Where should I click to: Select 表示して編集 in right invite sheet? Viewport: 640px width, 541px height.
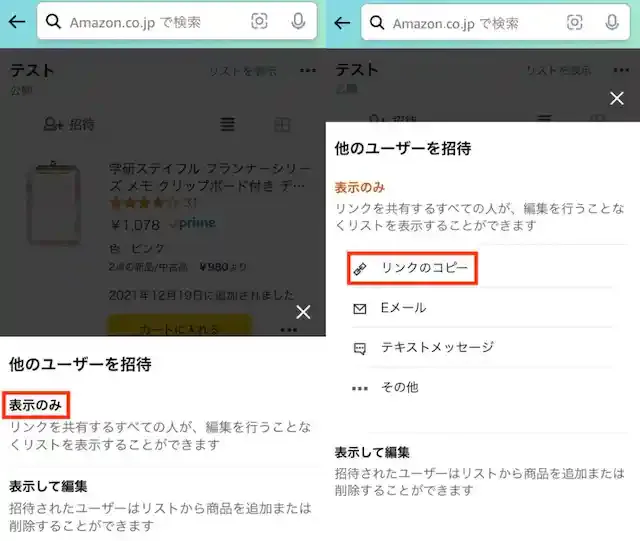372,452
